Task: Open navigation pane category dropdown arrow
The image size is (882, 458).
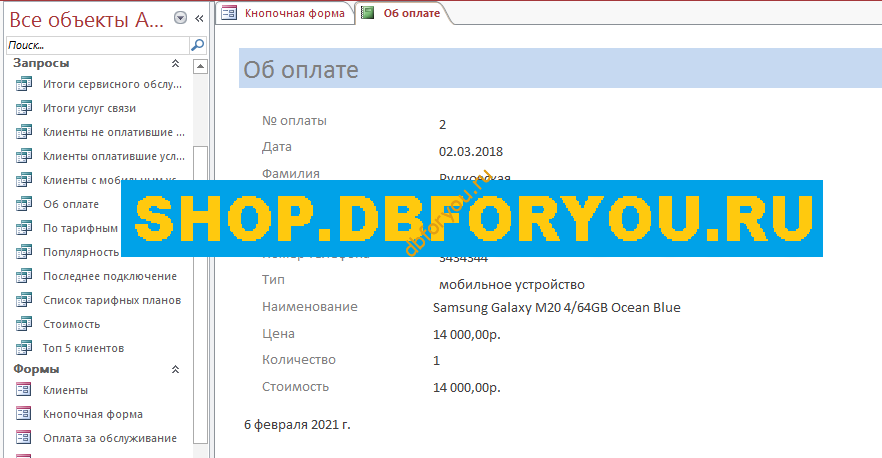Action: click(x=181, y=19)
